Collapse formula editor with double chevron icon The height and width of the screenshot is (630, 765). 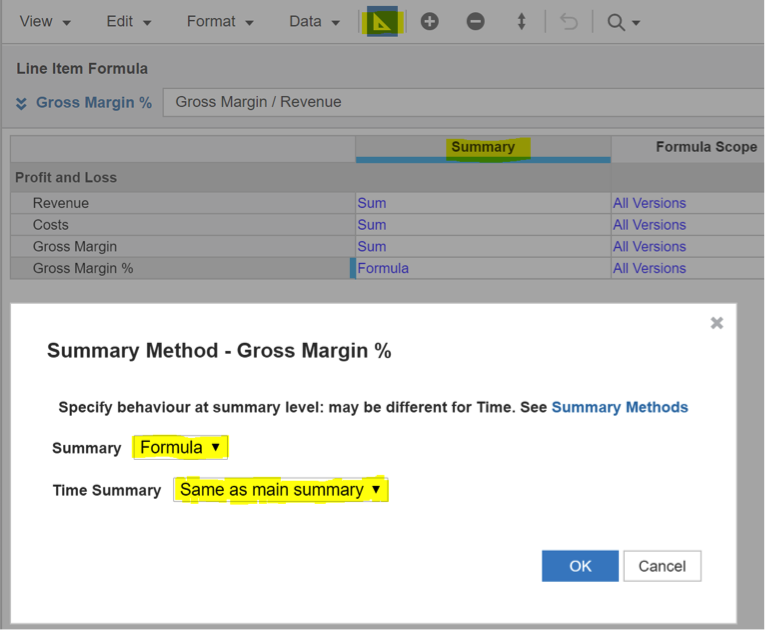click(21, 103)
